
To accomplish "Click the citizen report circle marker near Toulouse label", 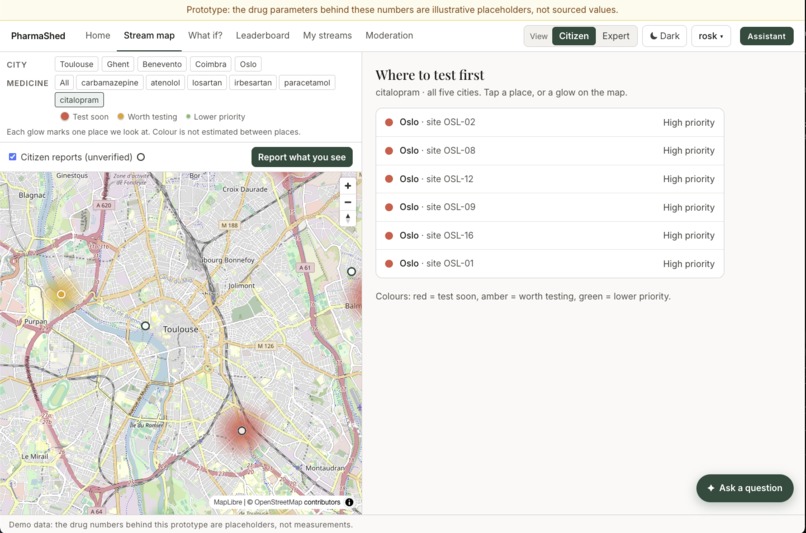I will pos(145,326).
